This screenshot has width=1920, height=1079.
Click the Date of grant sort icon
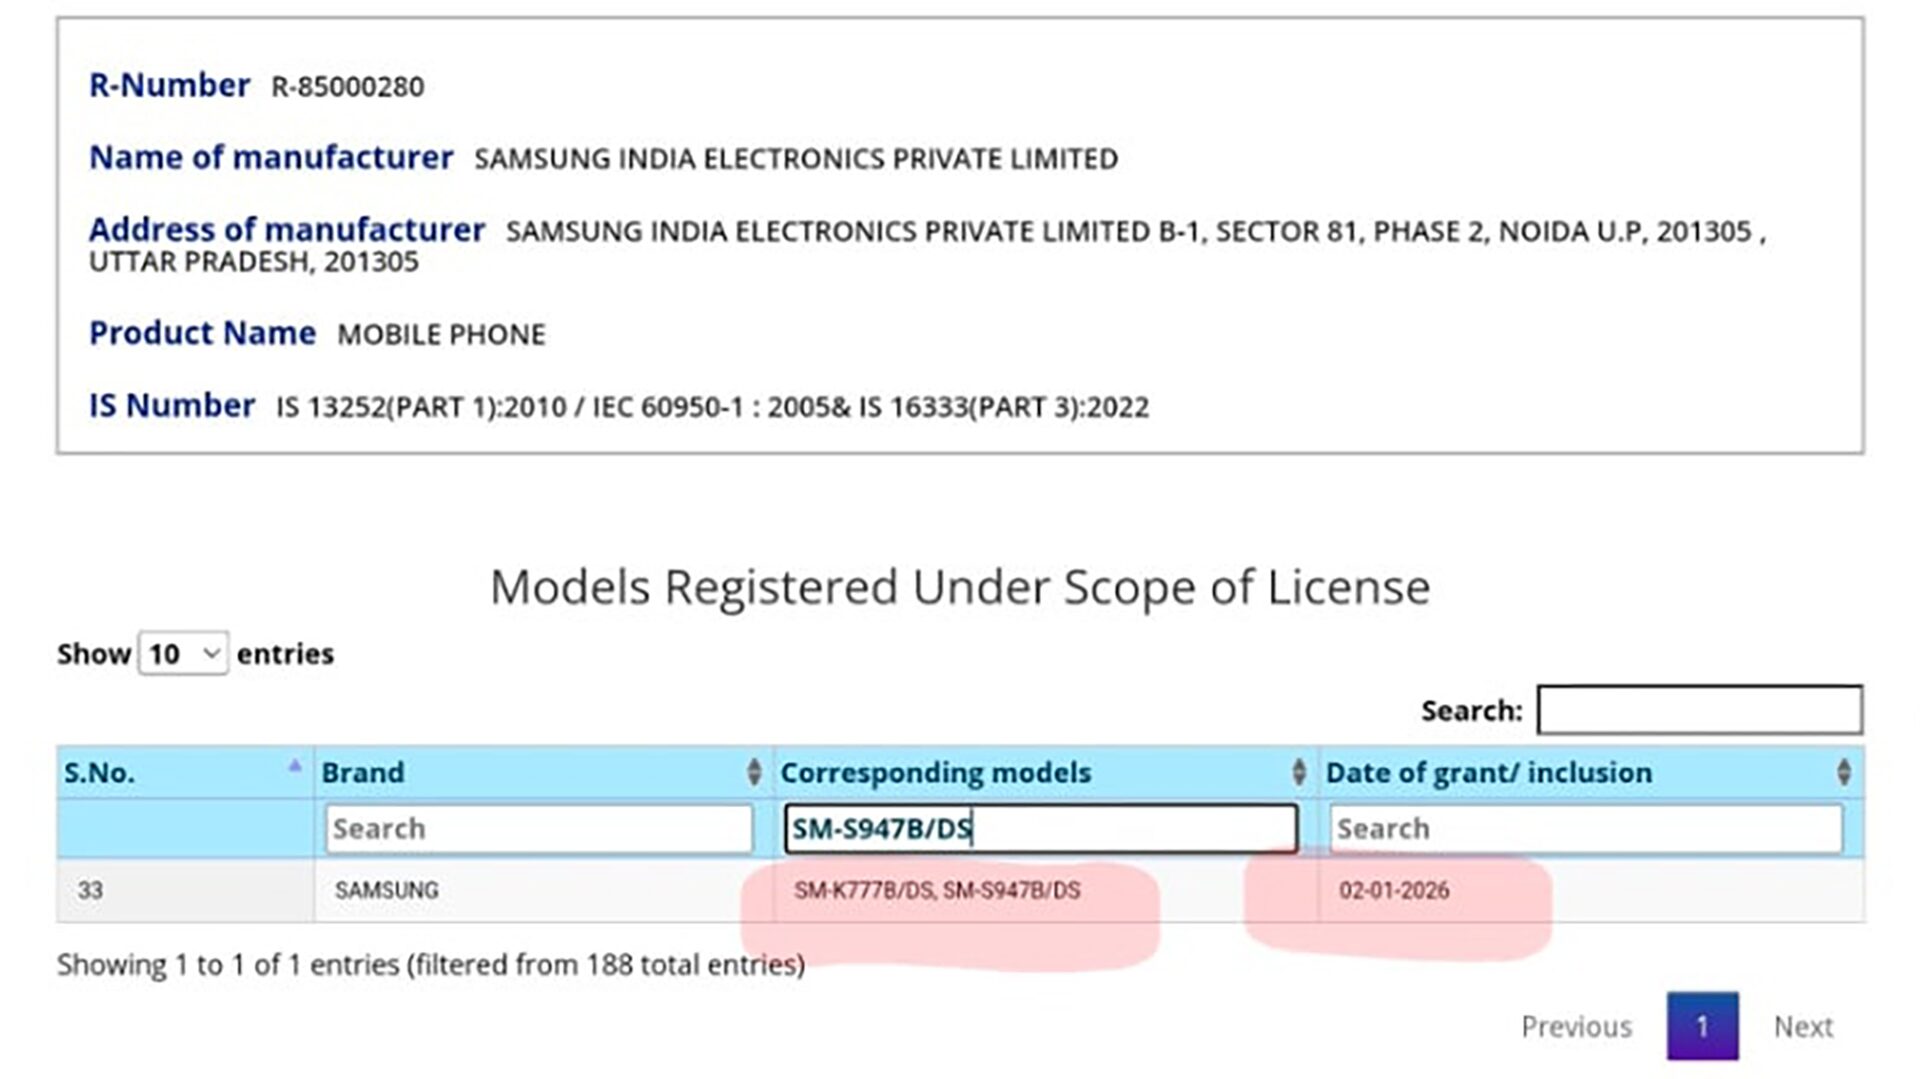tap(1843, 772)
